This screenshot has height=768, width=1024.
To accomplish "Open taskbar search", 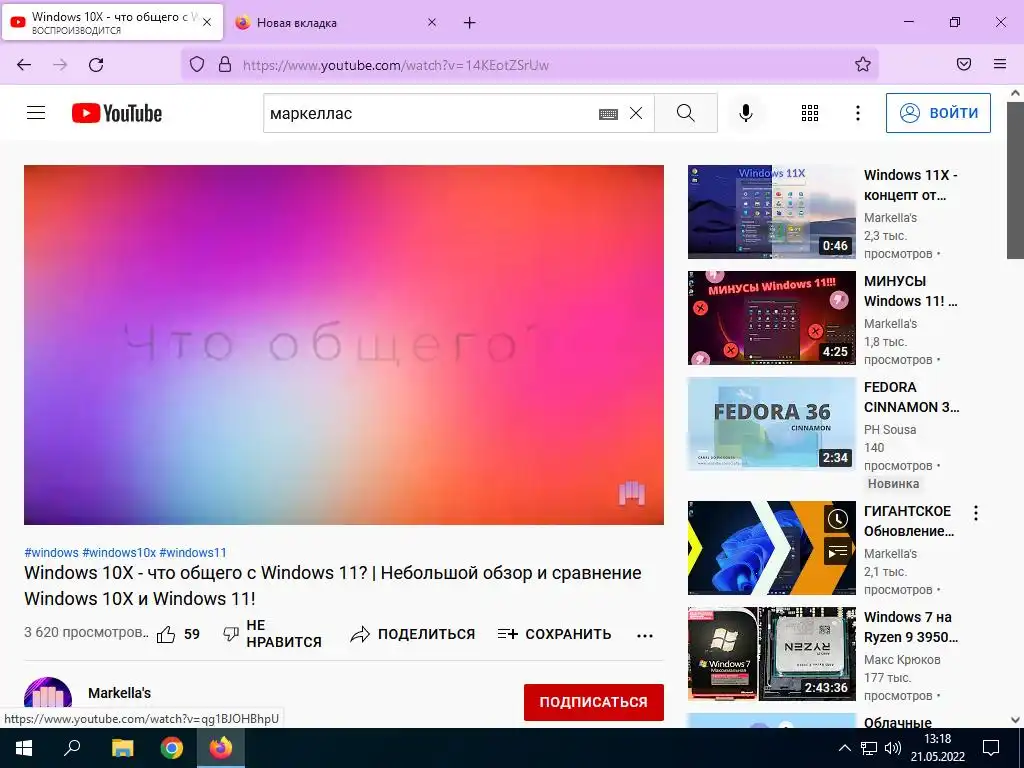I will pyautogui.click(x=72, y=748).
